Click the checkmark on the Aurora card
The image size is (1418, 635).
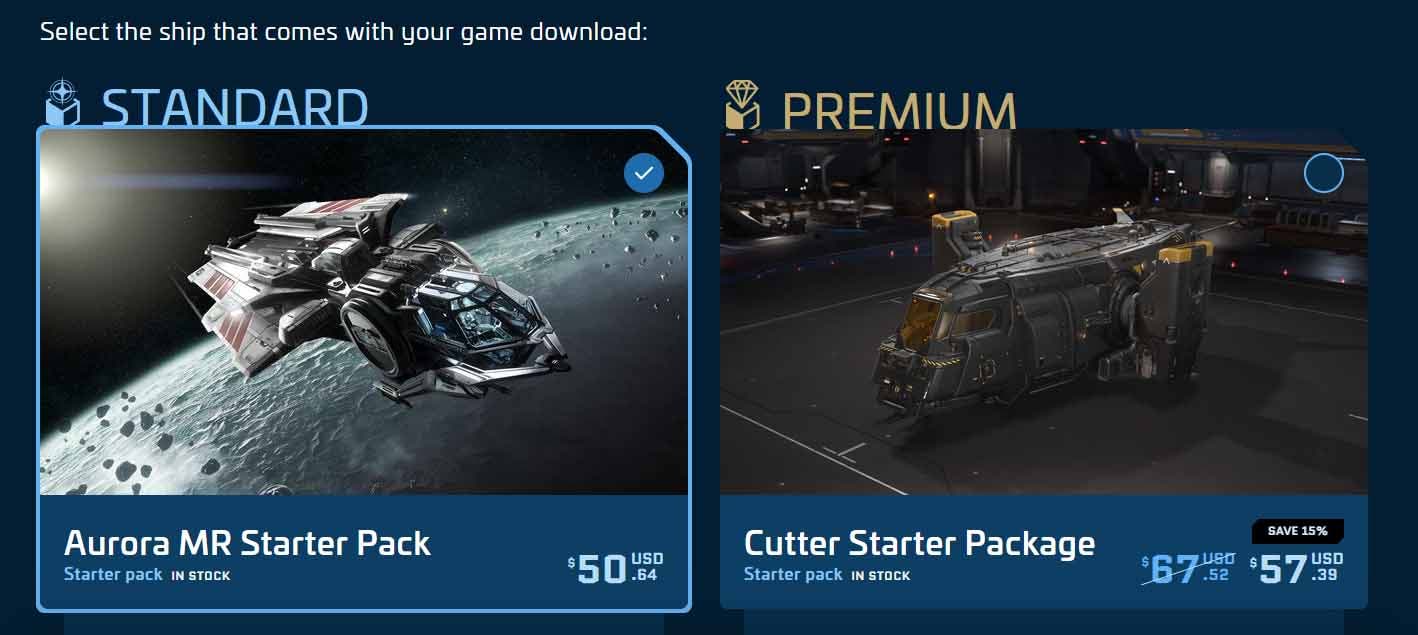(644, 173)
